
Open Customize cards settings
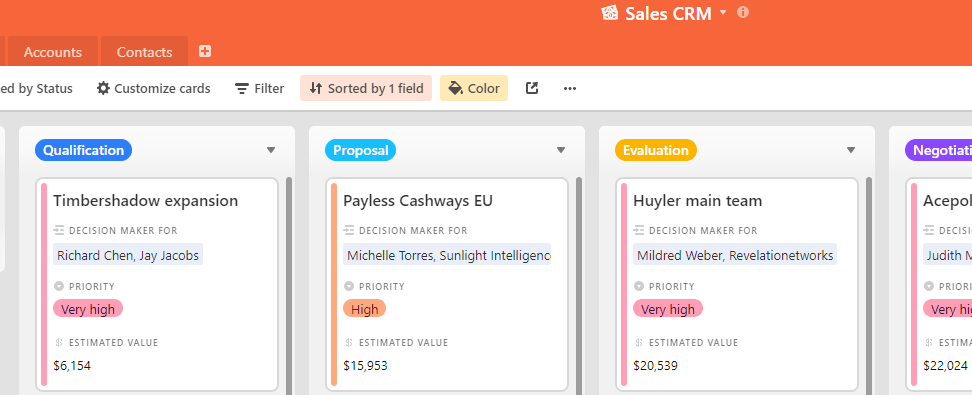tap(154, 88)
